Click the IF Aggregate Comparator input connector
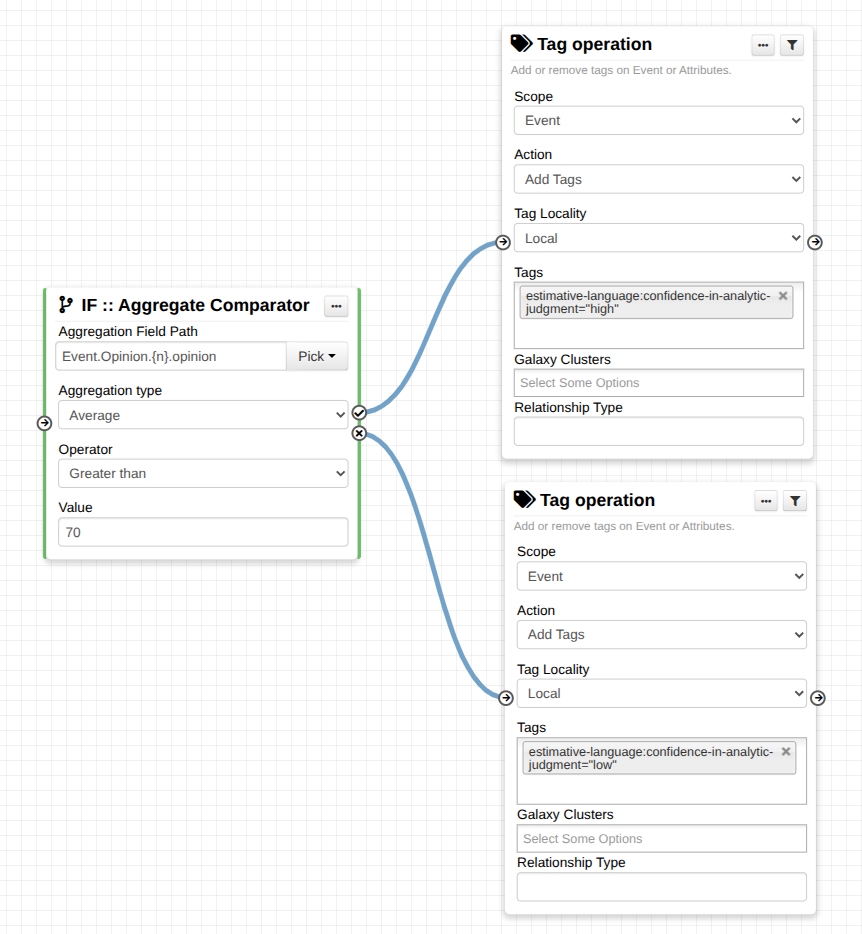This screenshot has height=934, width=862. tap(44, 423)
